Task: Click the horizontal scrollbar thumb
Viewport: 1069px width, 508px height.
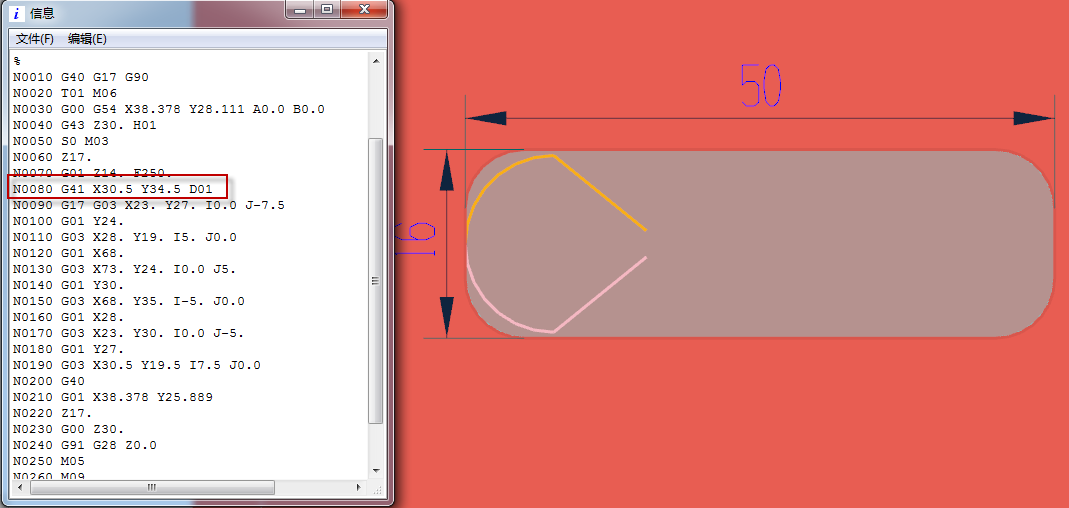Action: (x=153, y=488)
